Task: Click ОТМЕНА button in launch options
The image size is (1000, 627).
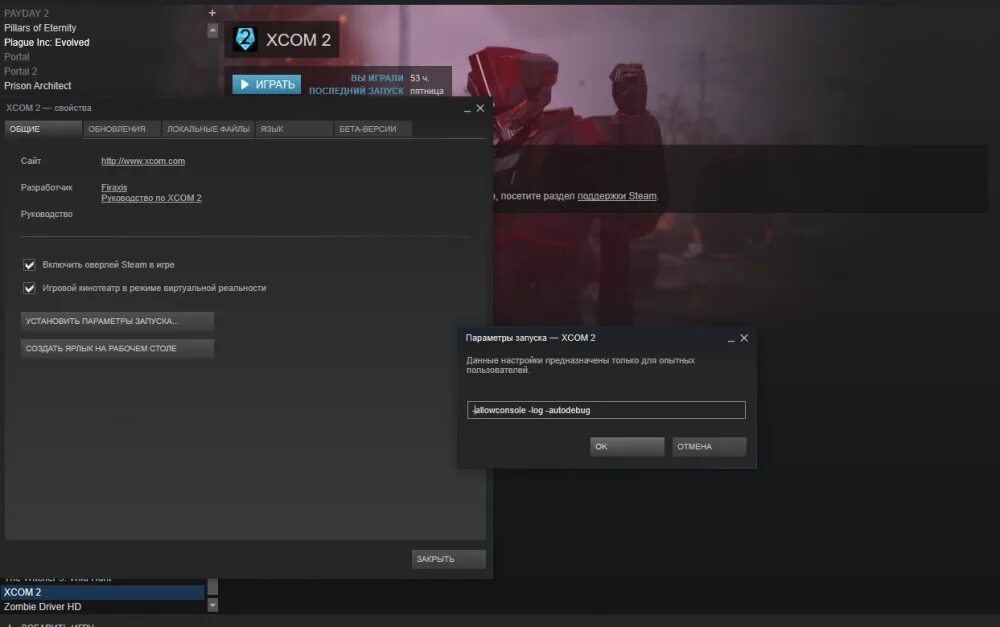Action: pos(709,446)
